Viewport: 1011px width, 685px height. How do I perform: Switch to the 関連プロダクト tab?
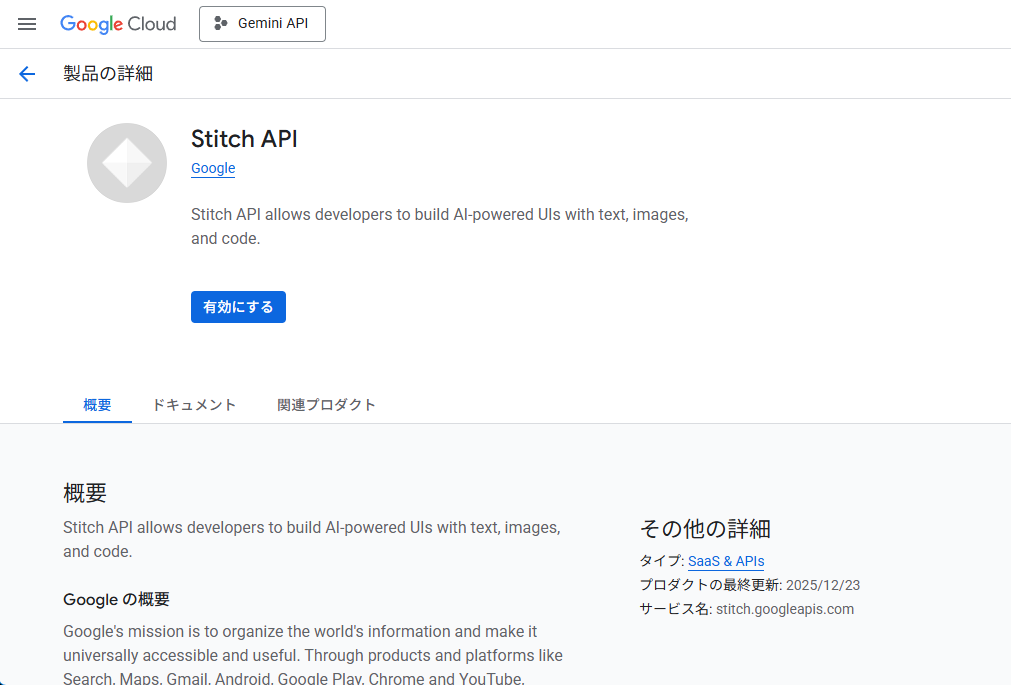point(326,405)
